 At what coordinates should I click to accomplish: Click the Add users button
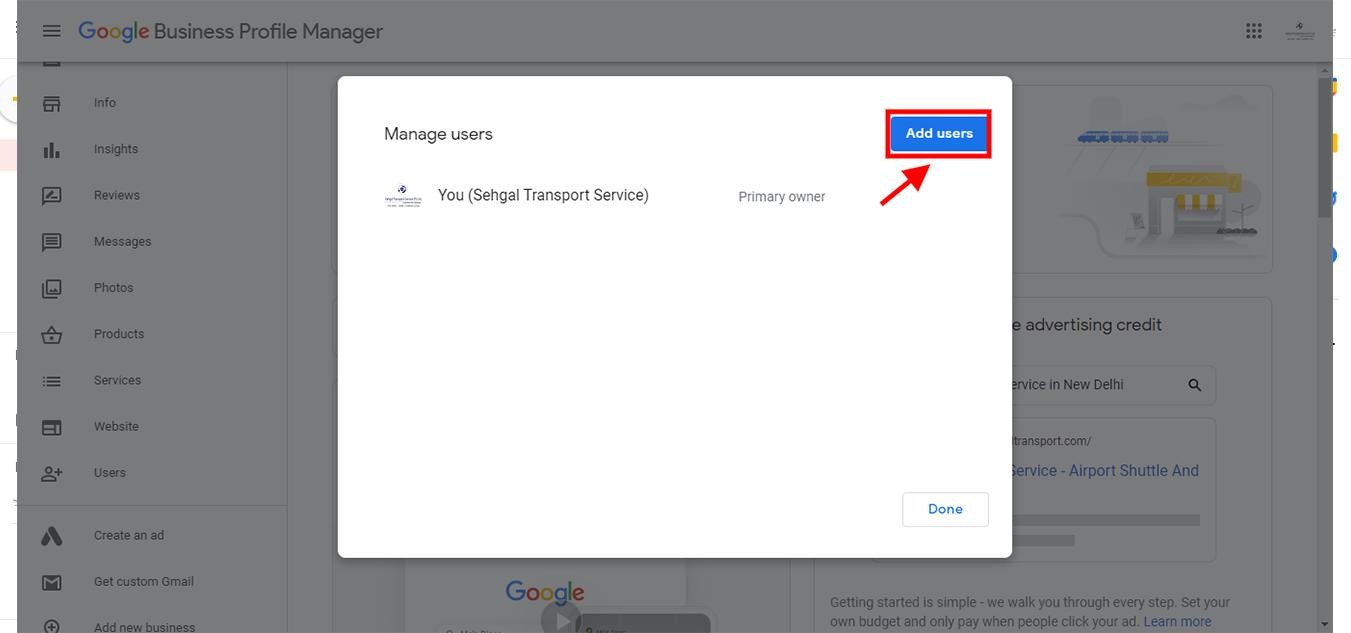click(938, 133)
